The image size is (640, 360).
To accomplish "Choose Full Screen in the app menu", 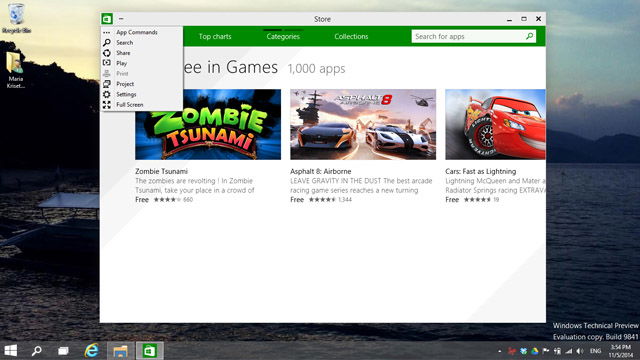I will [130, 104].
